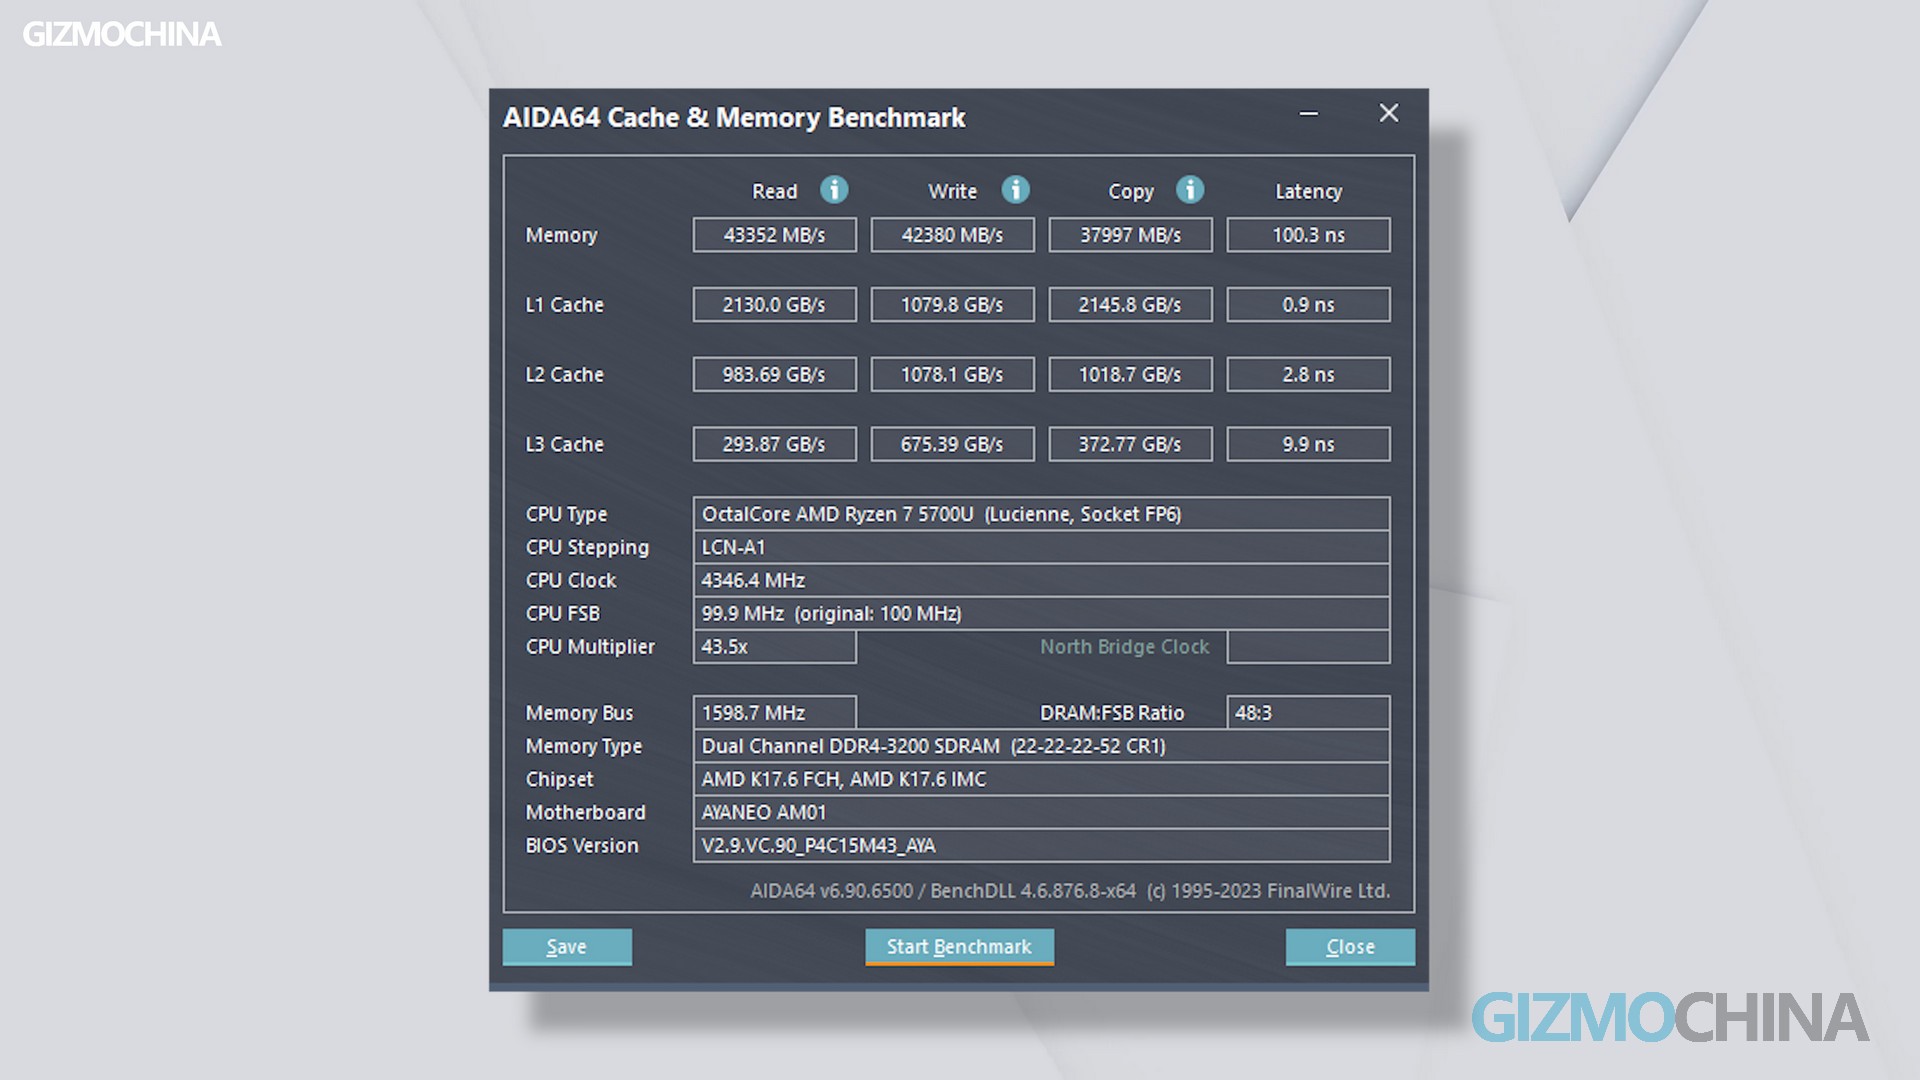Select L2 Cache Read 983.69 GB/s
The image size is (1920, 1080).
774,375
